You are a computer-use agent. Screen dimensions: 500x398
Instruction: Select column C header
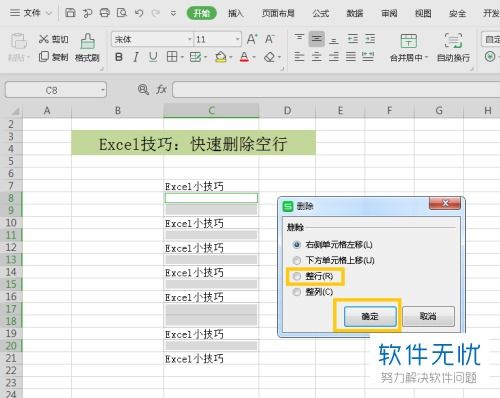211,111
